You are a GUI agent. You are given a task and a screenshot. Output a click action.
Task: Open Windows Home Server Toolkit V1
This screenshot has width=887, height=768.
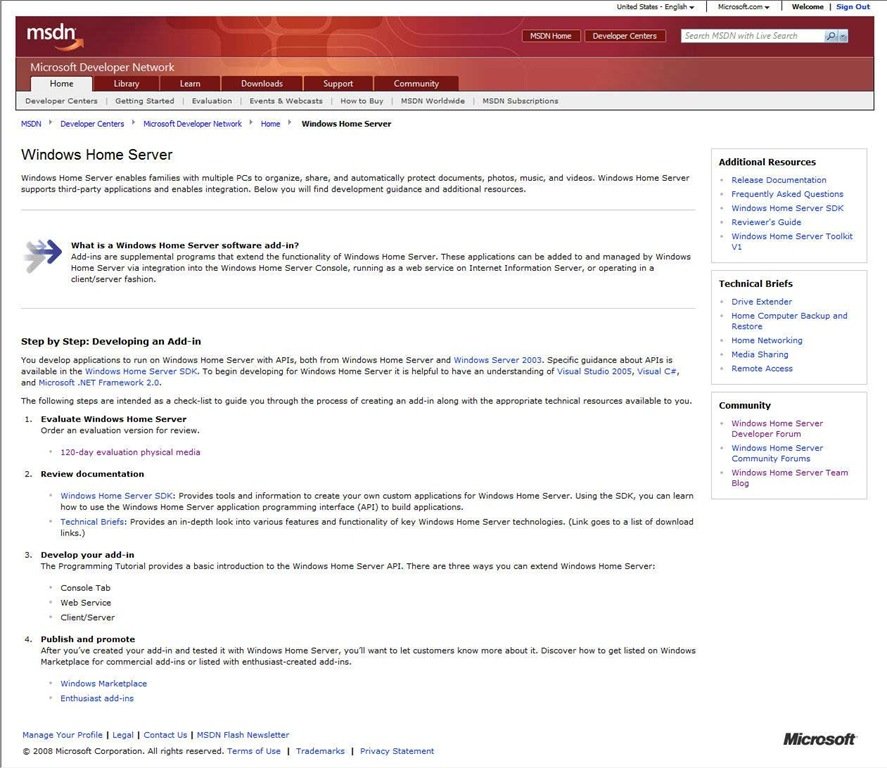click(791, 241)
